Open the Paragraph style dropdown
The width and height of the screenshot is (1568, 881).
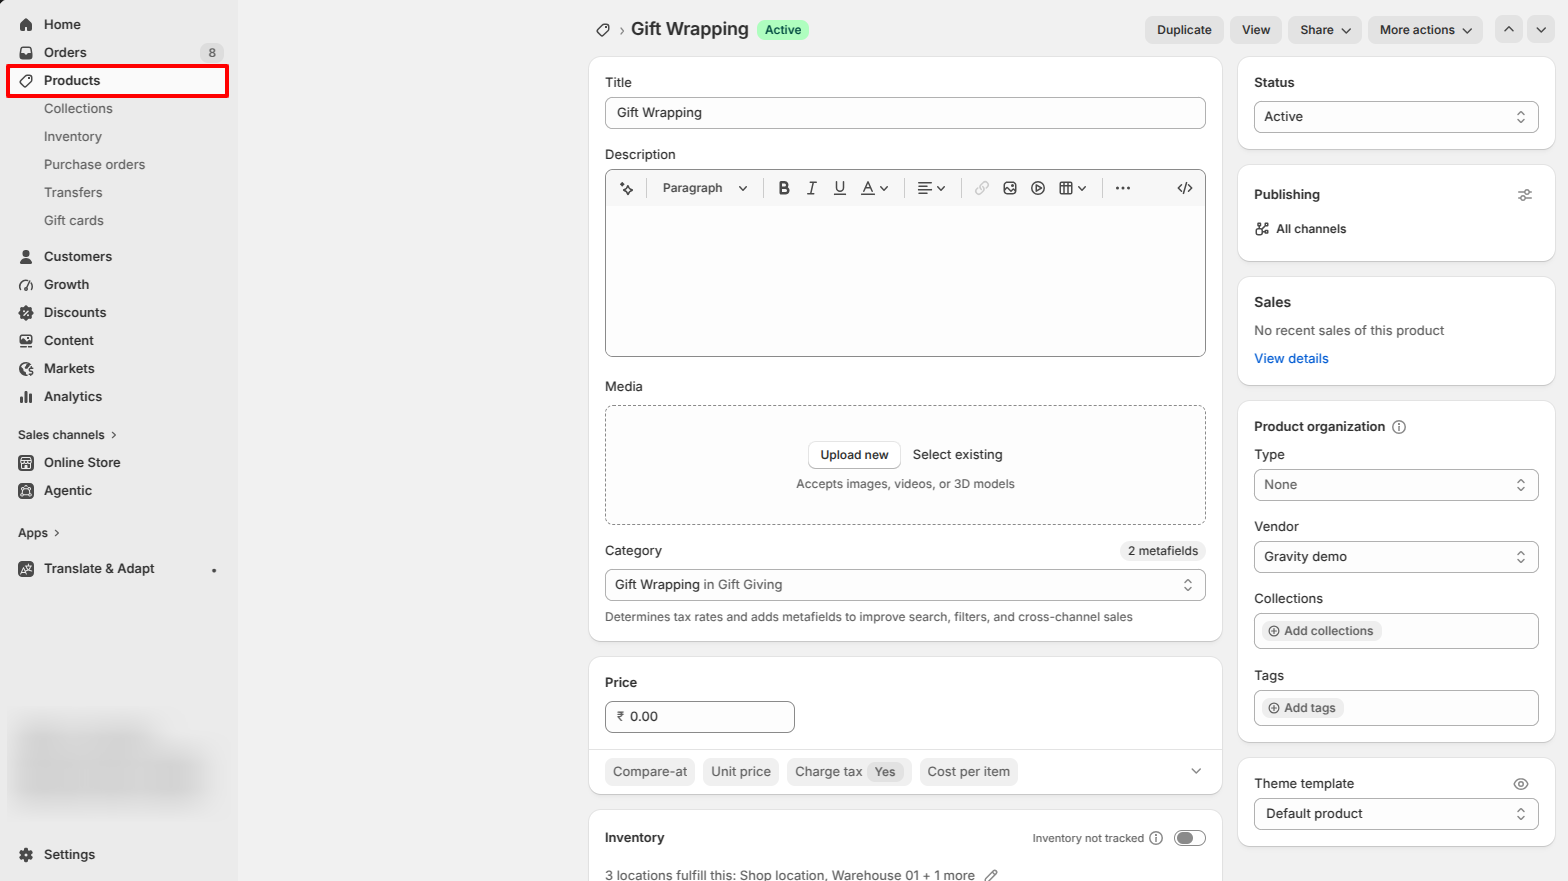(704, 188)
